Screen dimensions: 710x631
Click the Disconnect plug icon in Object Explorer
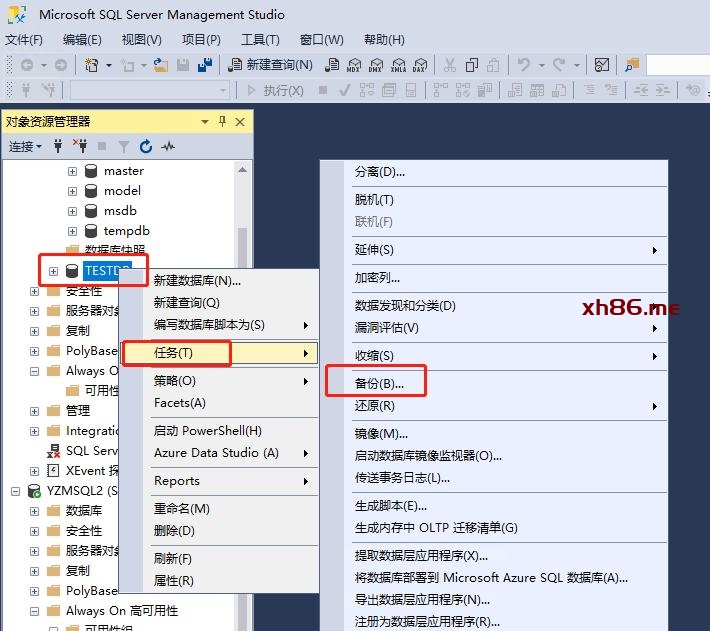tap(80, 147)
